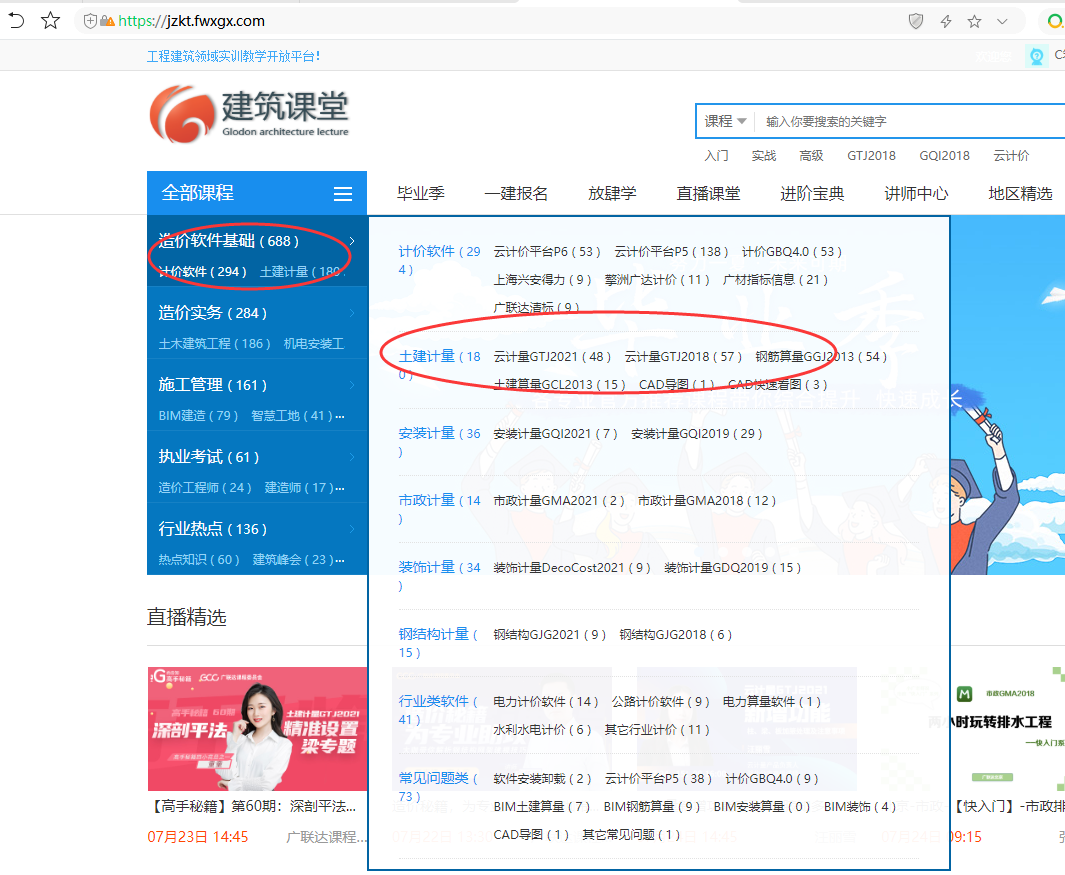
Task: Open the 进阶宝典 nav tab
Action: coord(812,194)
